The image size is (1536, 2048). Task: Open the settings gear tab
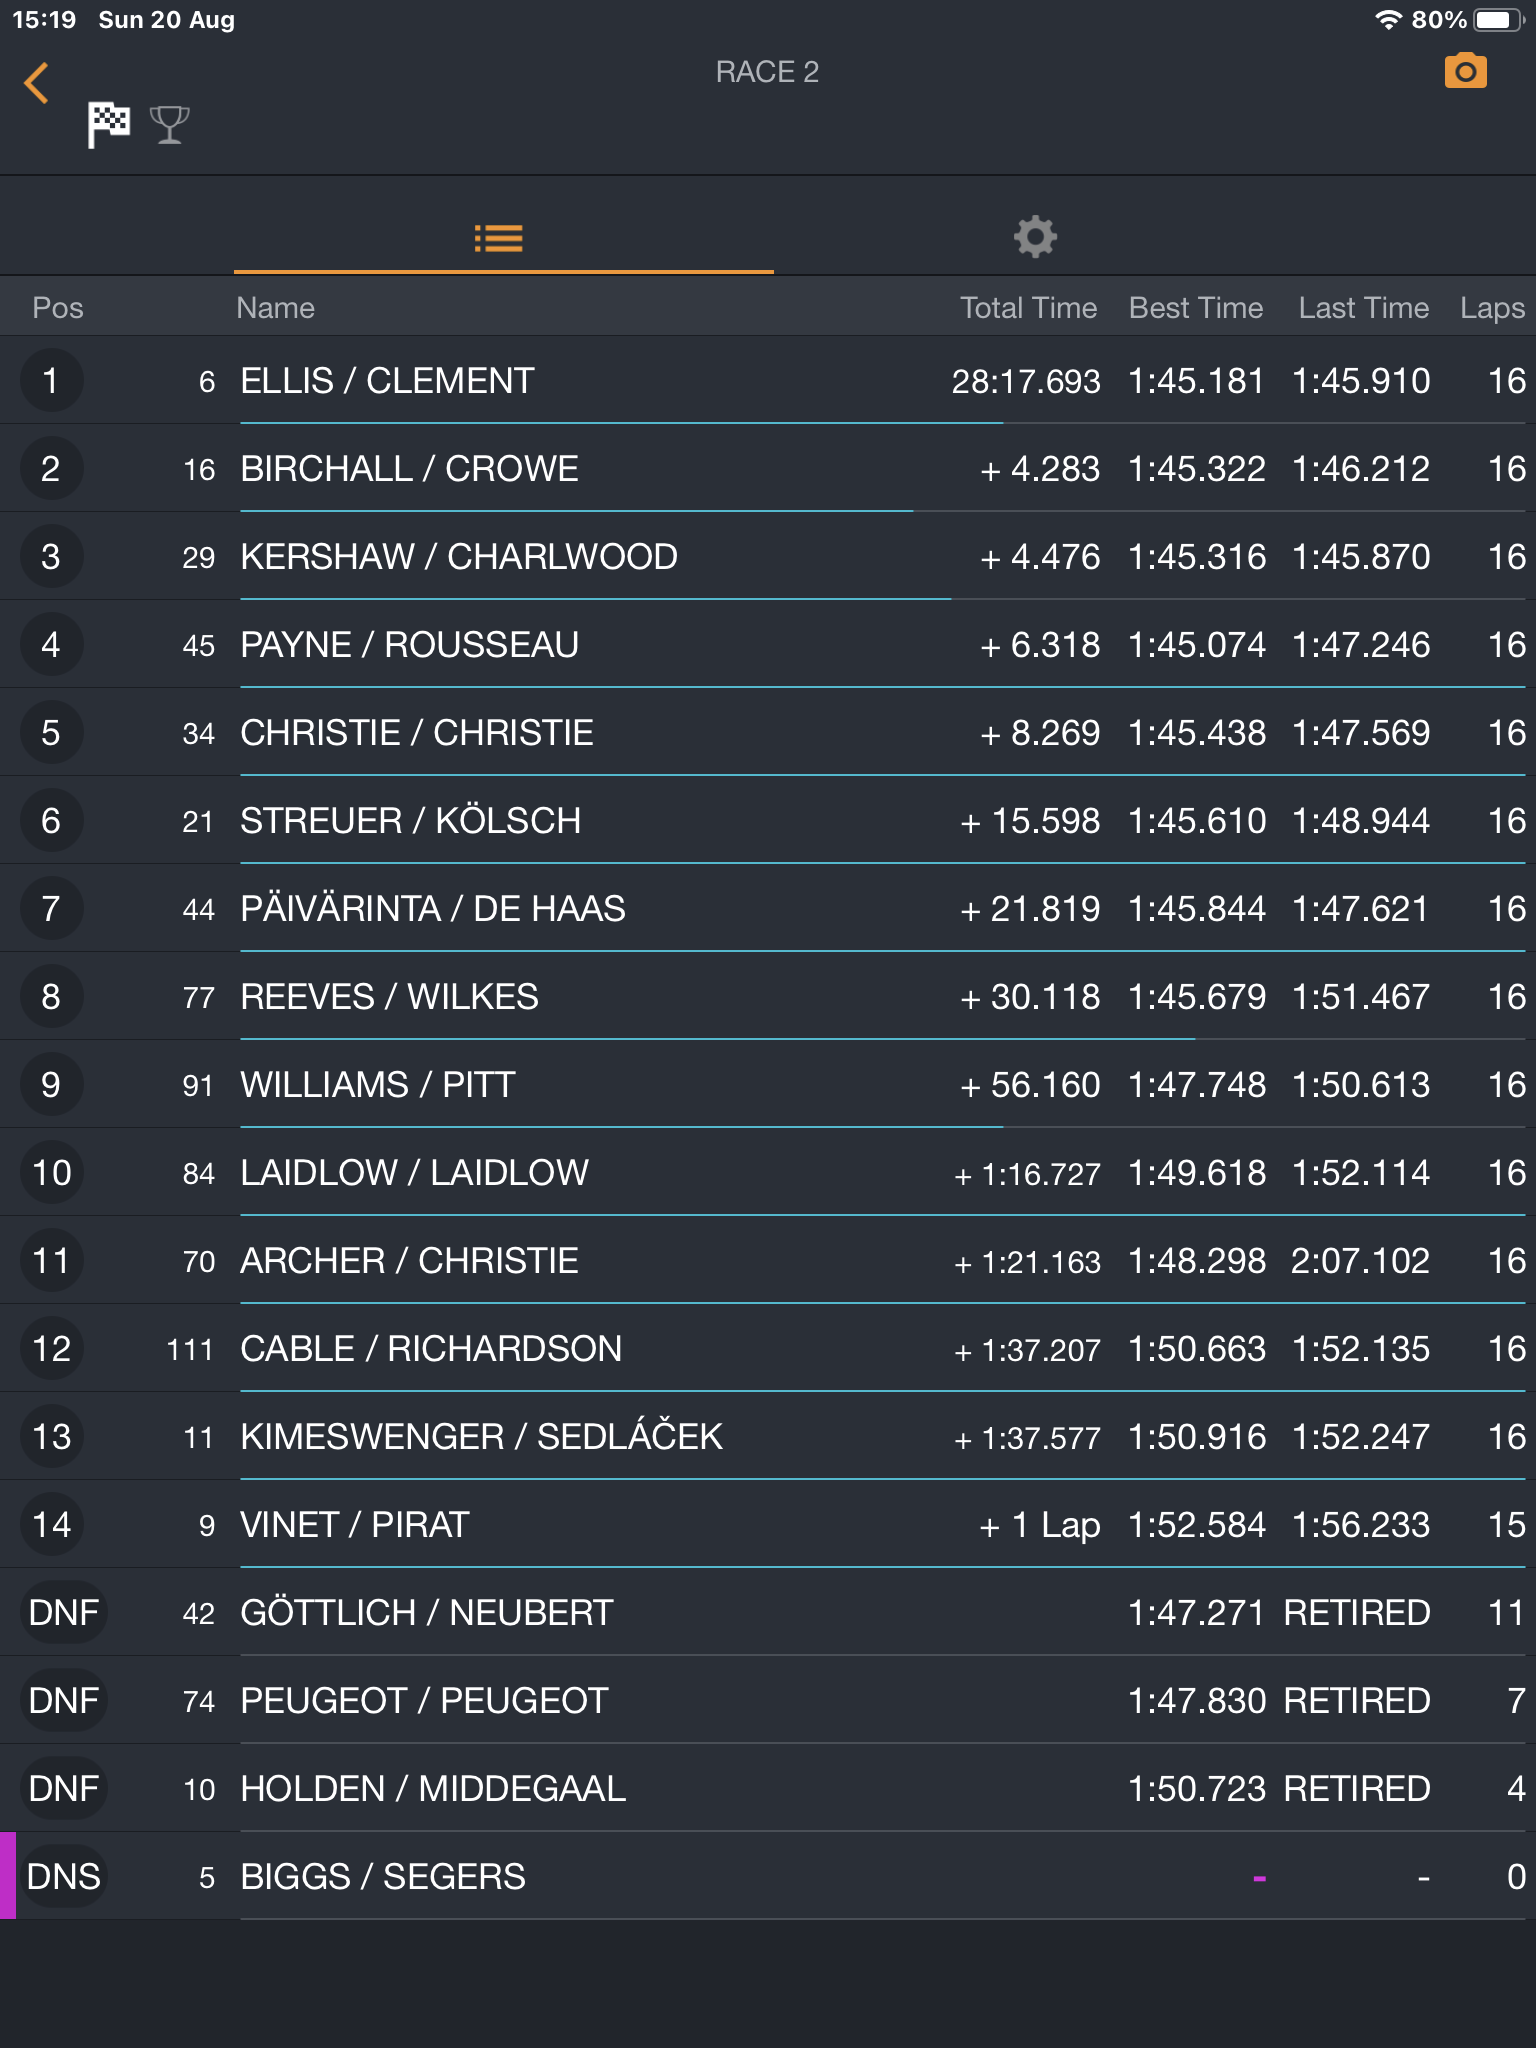(x=1035, y=237)
